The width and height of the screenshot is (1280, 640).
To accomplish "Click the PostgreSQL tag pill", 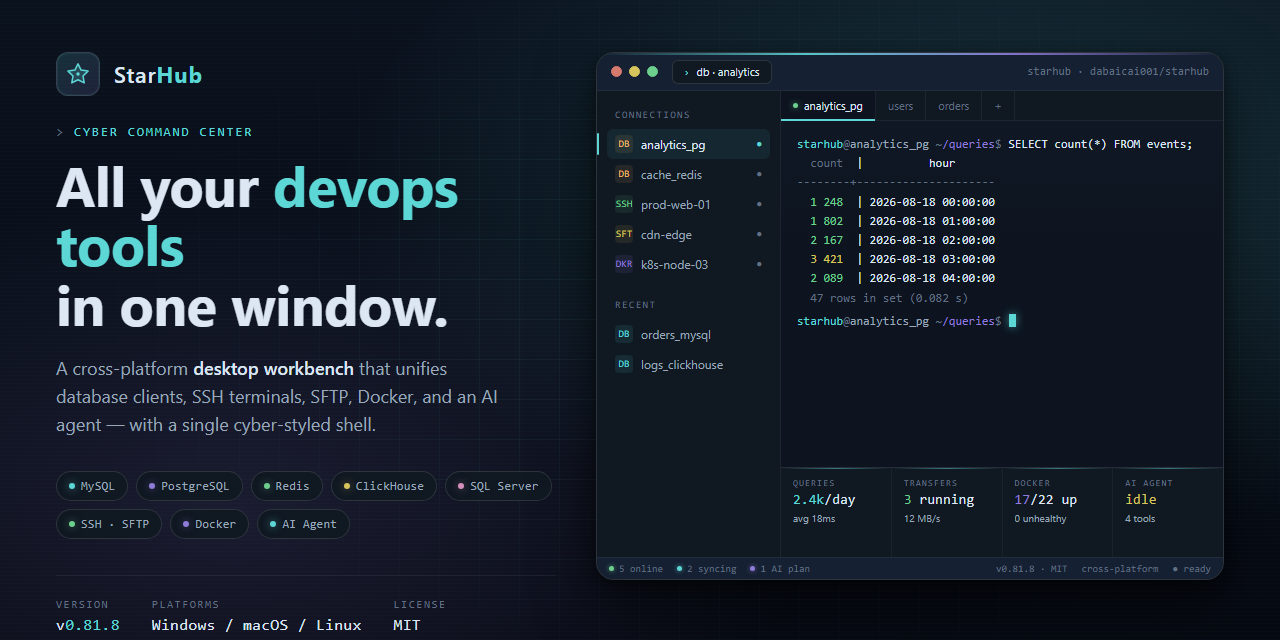I will 189,486.
